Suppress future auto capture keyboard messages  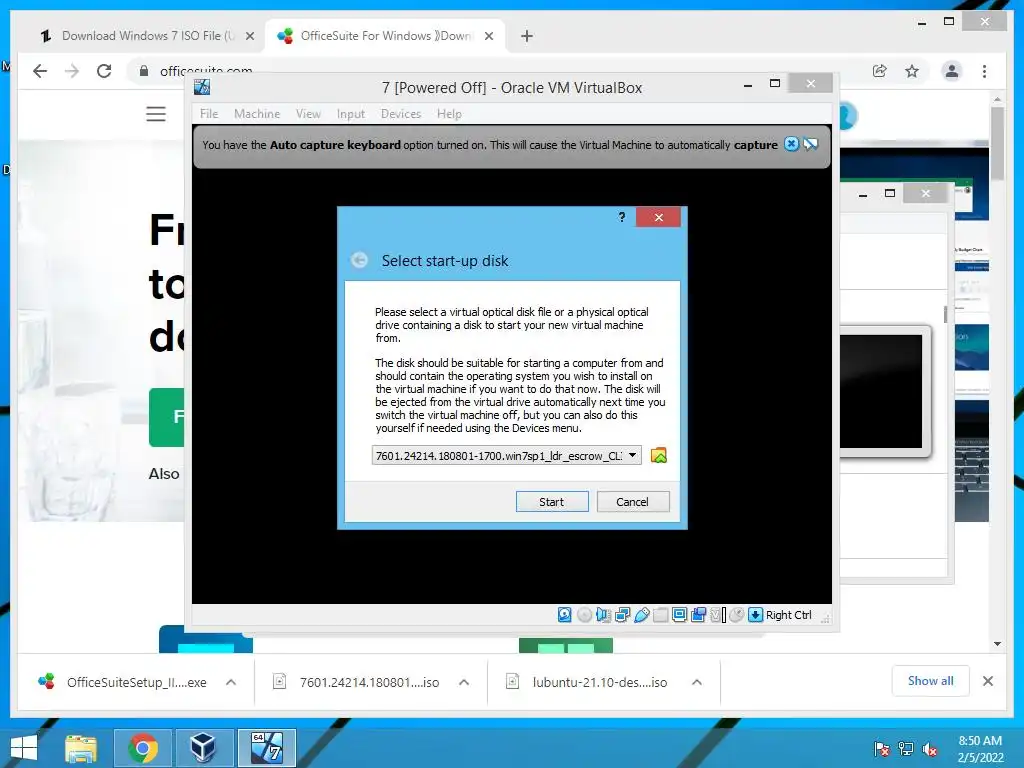tap(811, 144)
